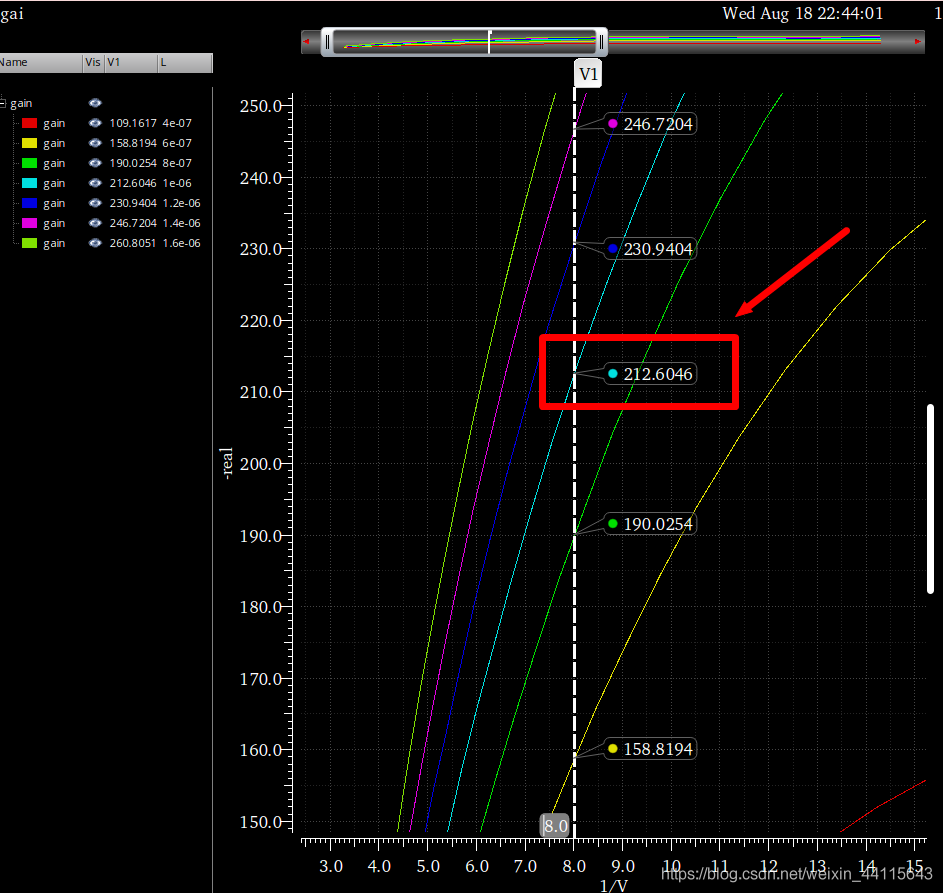Hide the cyan gain trace (1e-06)
Viewport: 943px width, 893px height.
click(95, 183)
